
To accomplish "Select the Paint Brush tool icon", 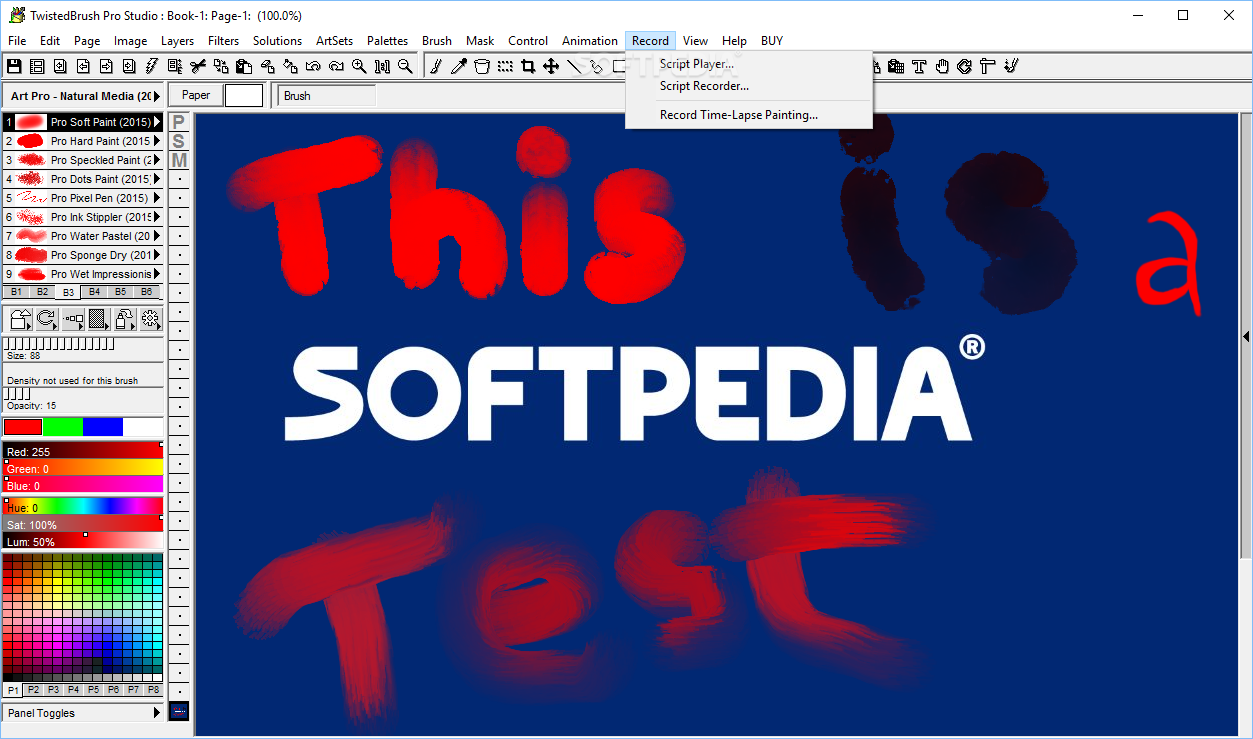I will coord(437,66).
